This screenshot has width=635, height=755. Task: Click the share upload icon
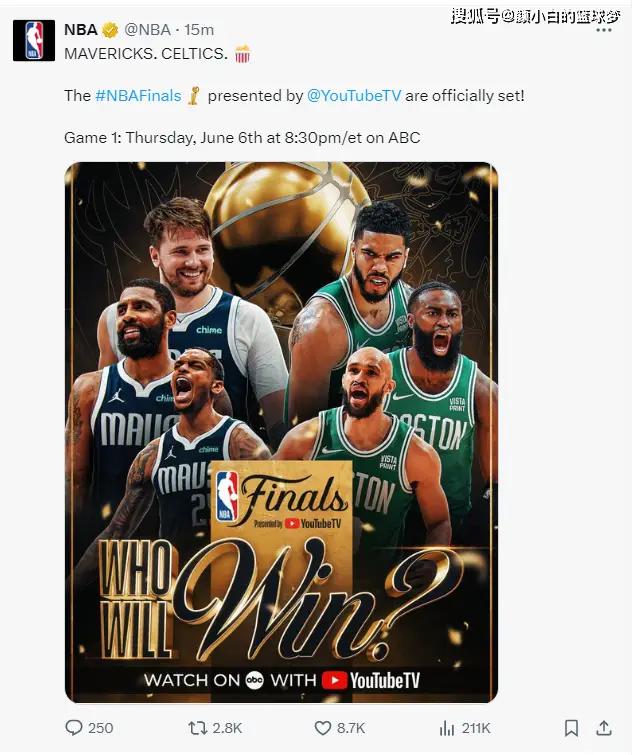coord(604,728)
